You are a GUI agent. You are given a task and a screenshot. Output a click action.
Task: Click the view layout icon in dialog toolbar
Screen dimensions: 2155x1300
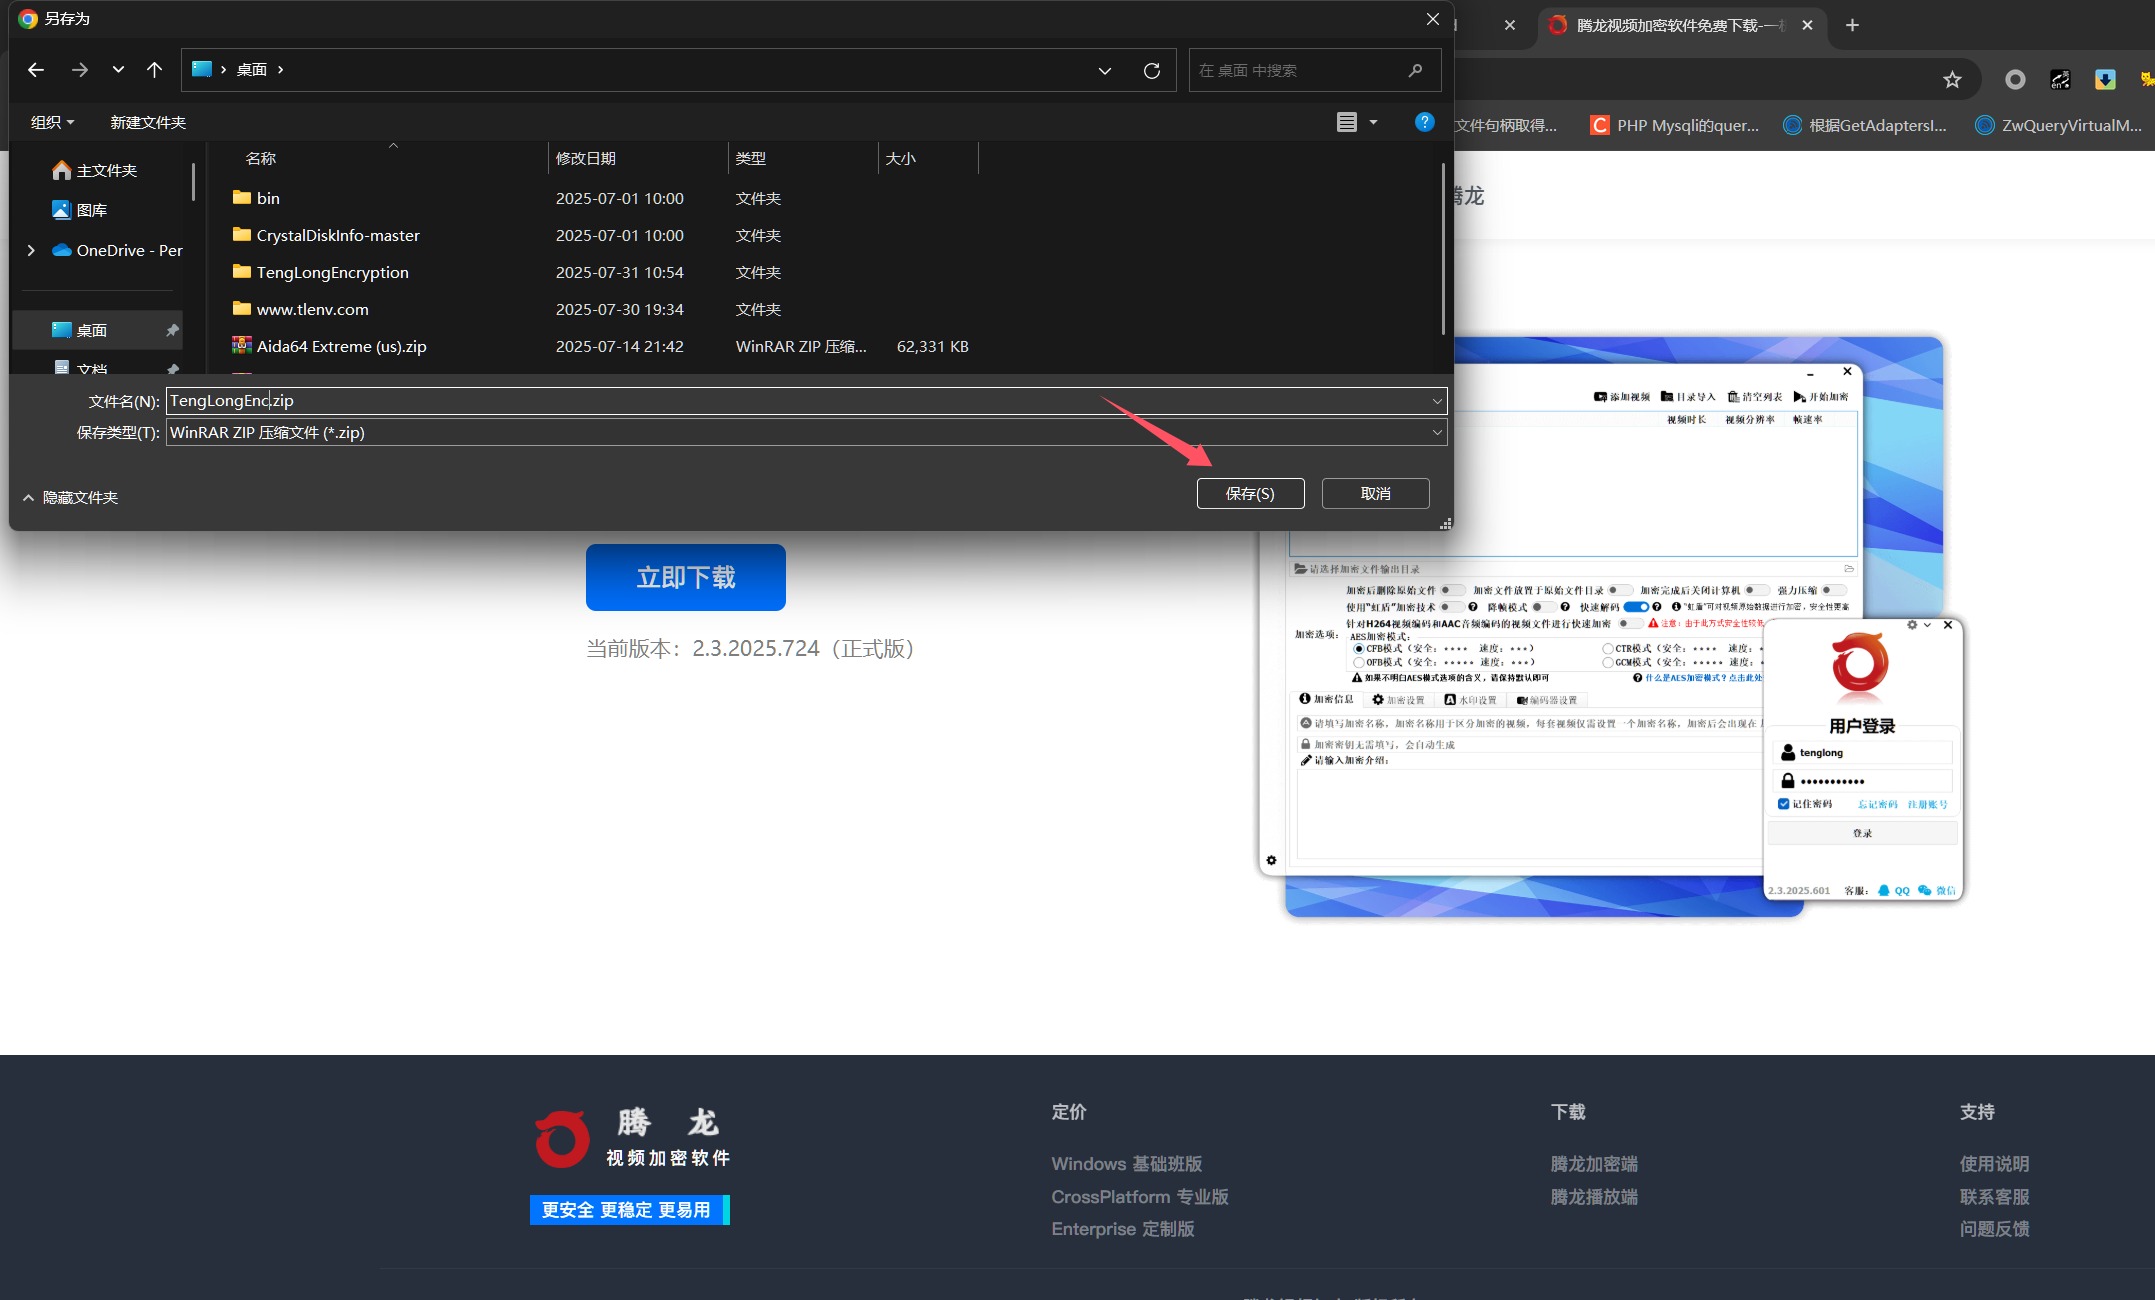pos(1347,122)
